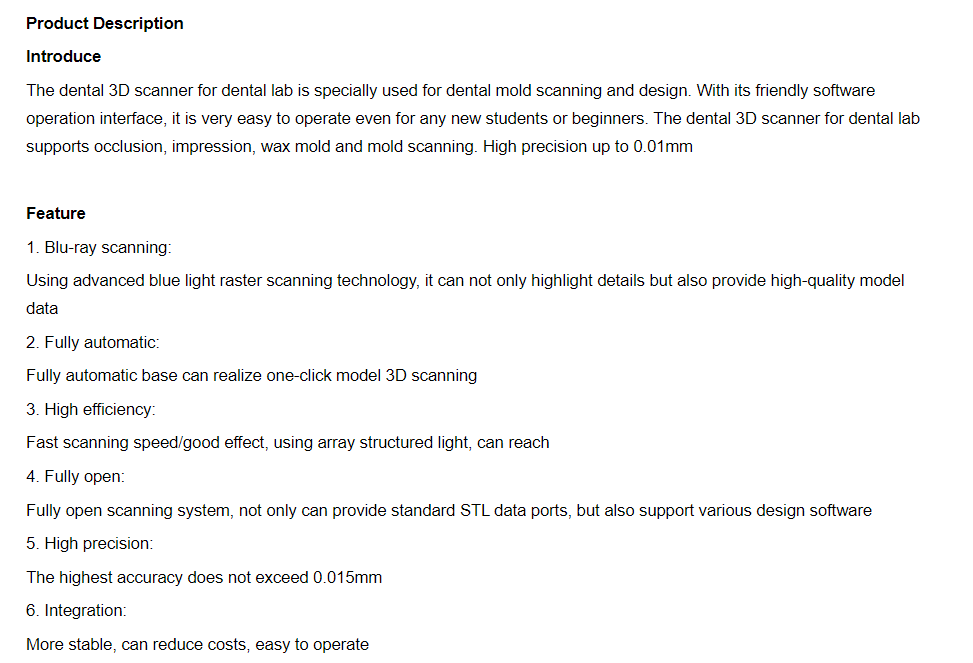The image size is (973, 663).
Task: Click the line starting 'supports occlusion, impression'
Action: [359, 147]
